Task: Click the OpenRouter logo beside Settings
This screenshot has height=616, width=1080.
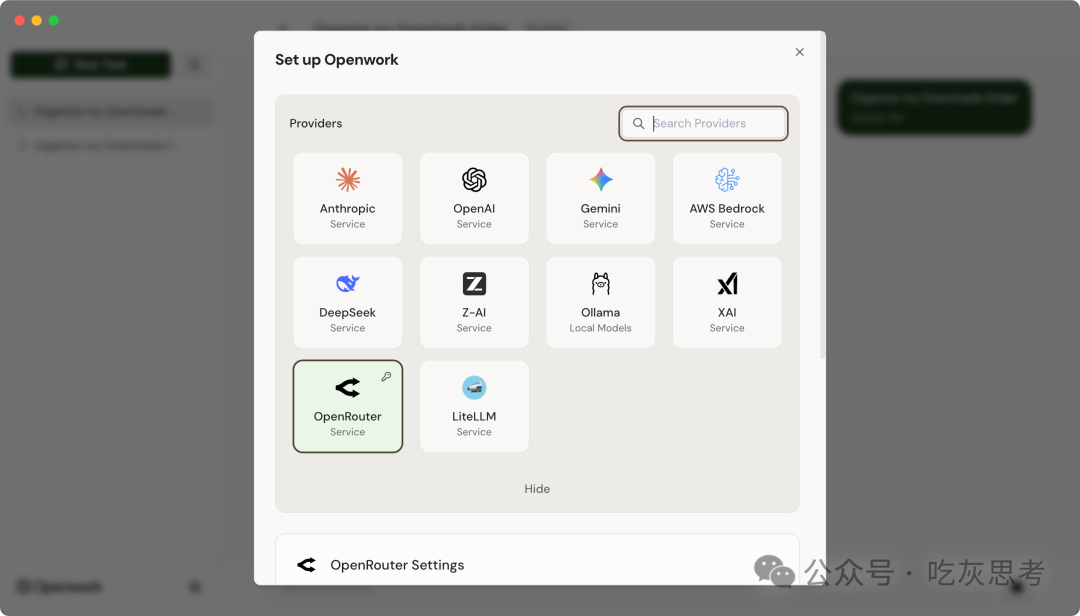Action: 307,565
